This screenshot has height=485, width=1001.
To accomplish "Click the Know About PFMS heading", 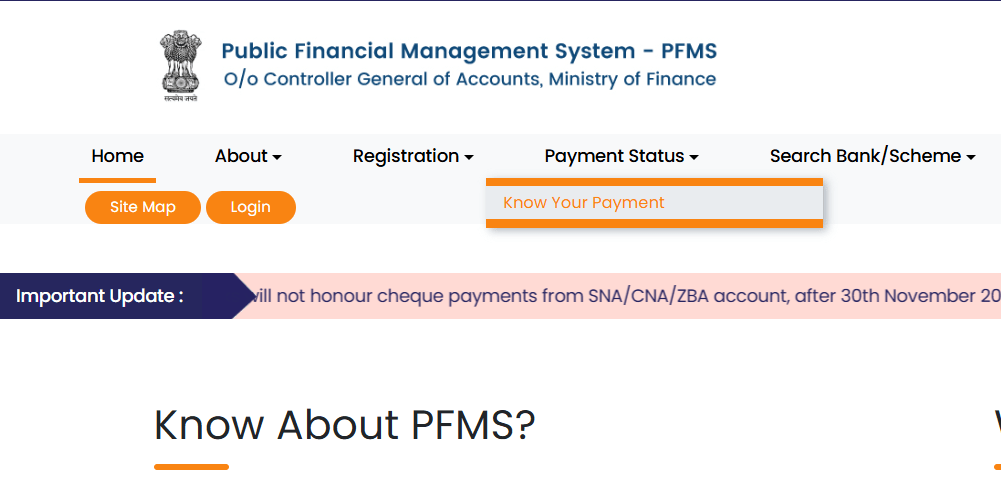I will tap(344, 425).
